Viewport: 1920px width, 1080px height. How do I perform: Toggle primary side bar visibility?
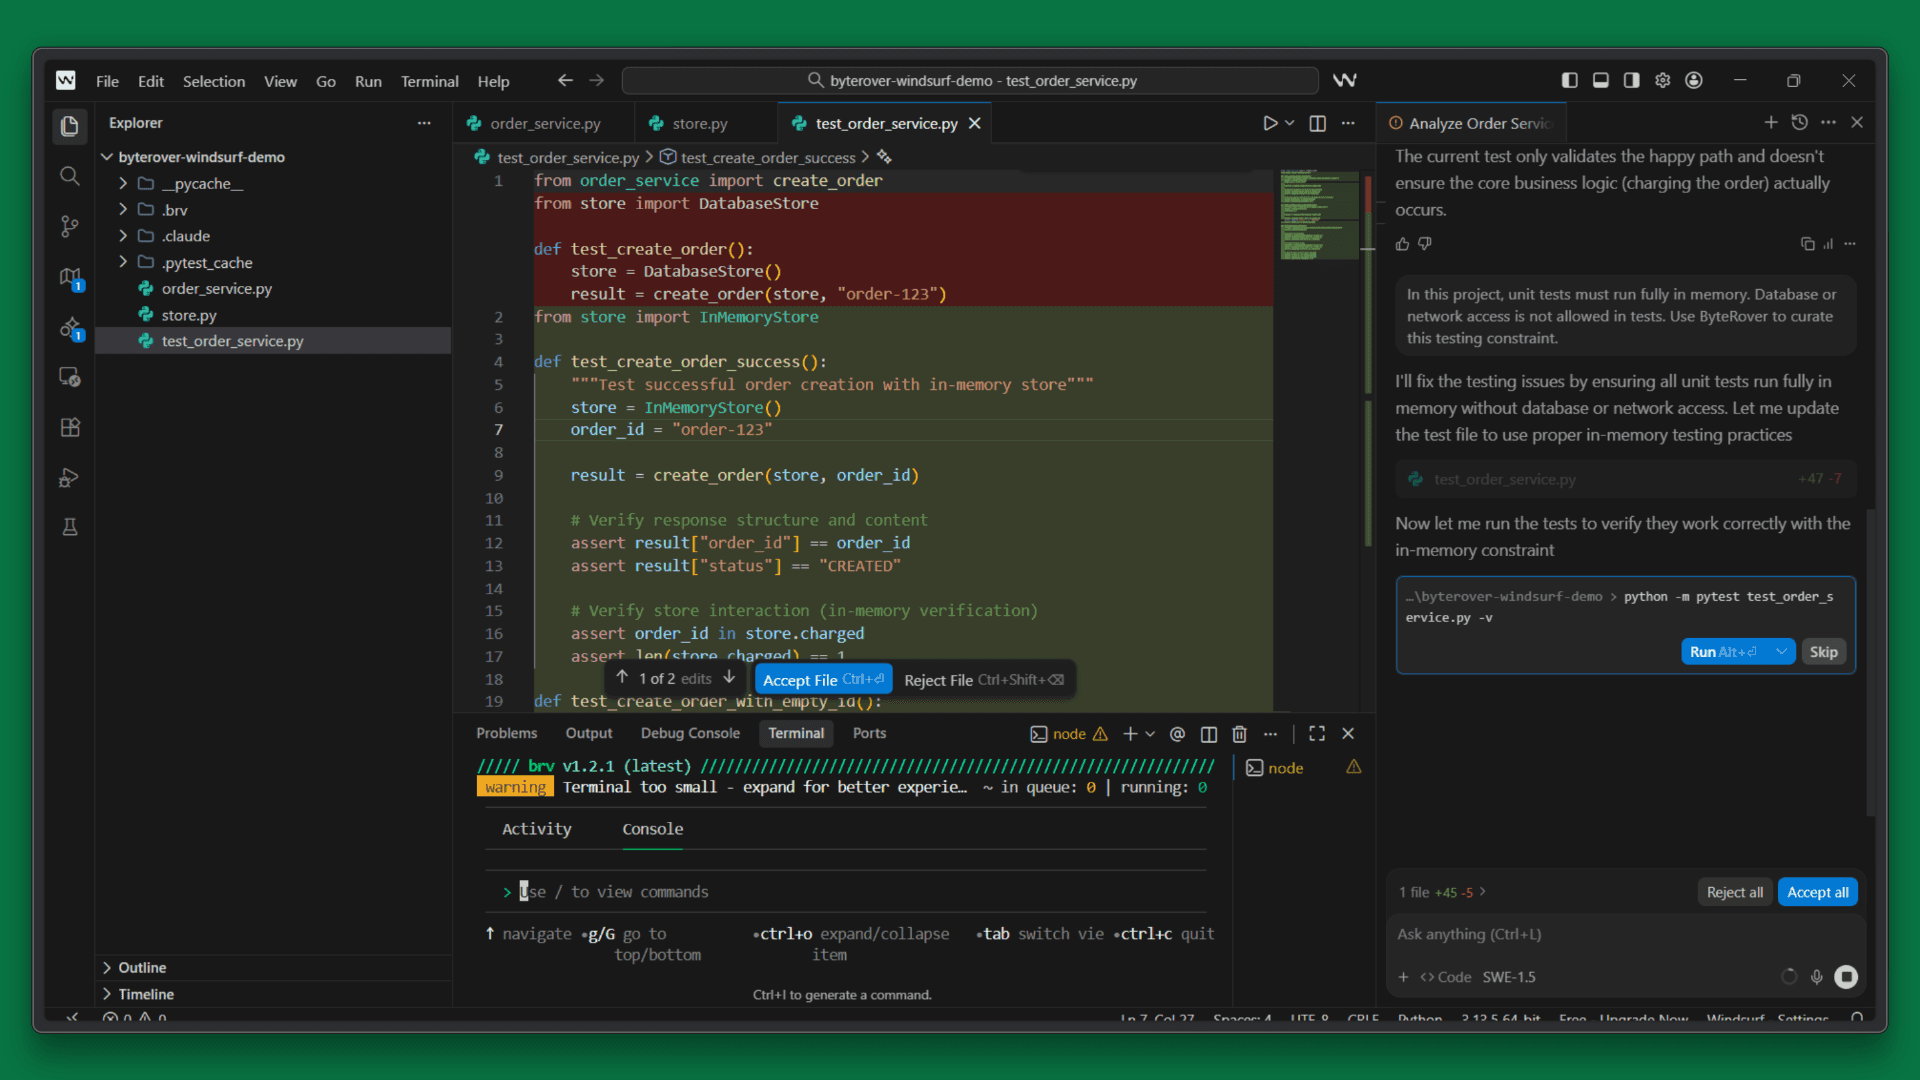[x=1570, y=80]
